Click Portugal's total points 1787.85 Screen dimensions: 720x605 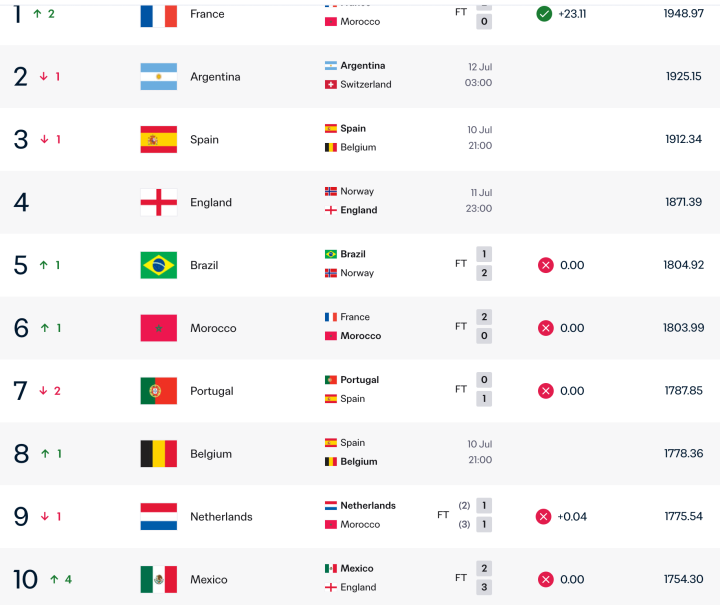(683, 391)
